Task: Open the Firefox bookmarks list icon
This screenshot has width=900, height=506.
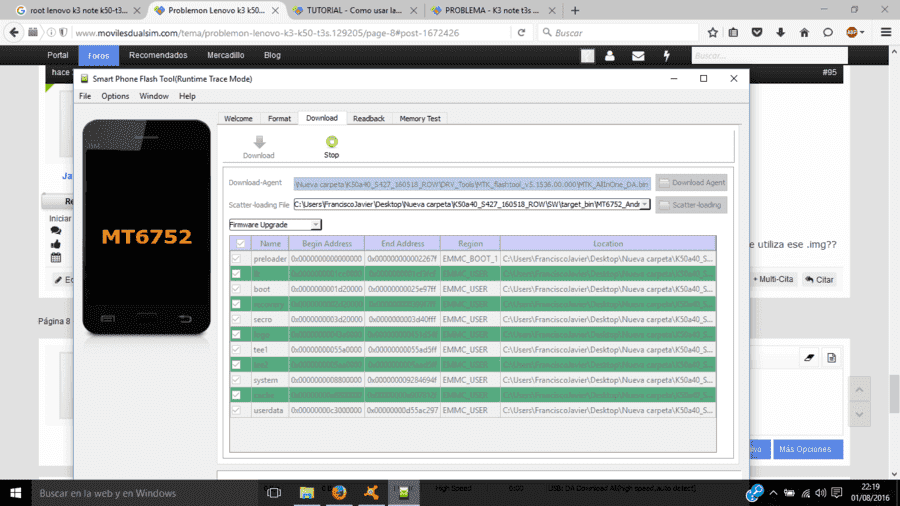Action: [x=734, y=33]
